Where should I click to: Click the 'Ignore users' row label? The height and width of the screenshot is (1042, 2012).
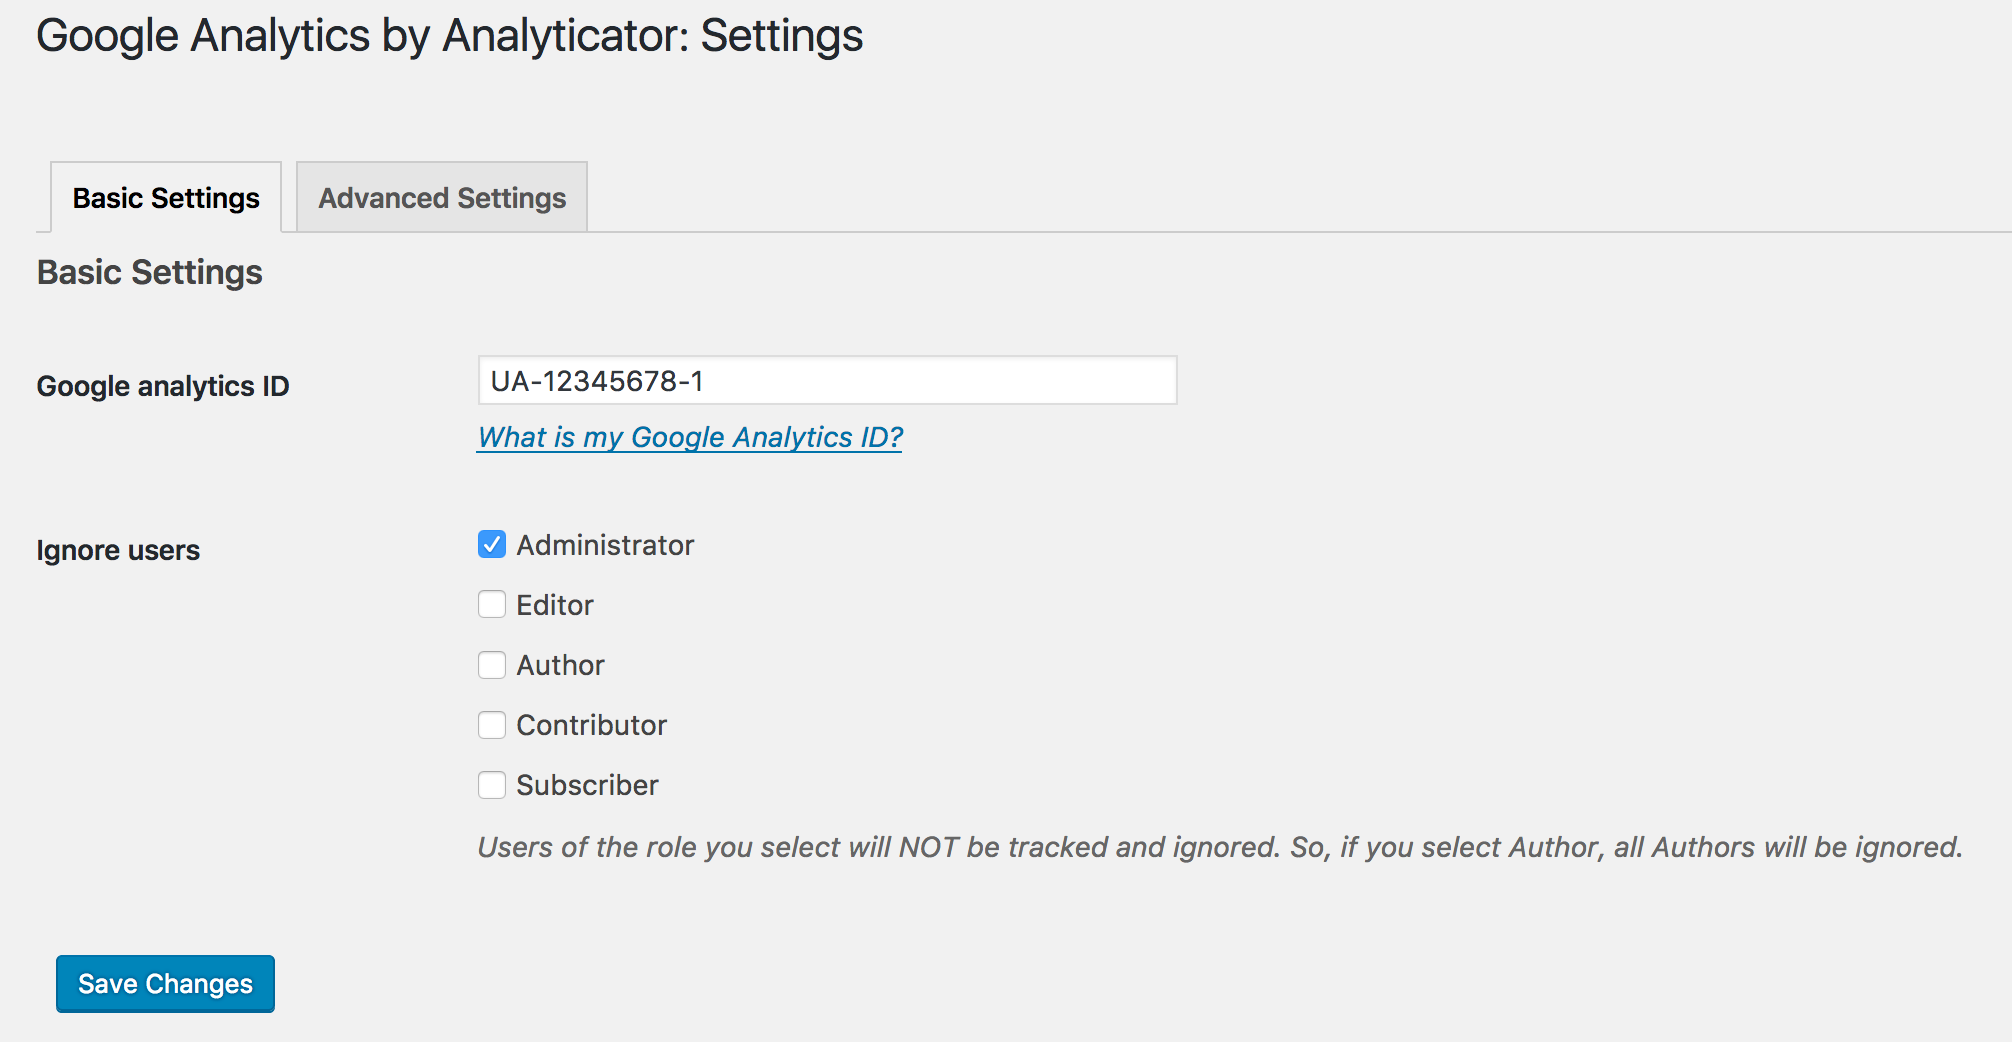118,550
